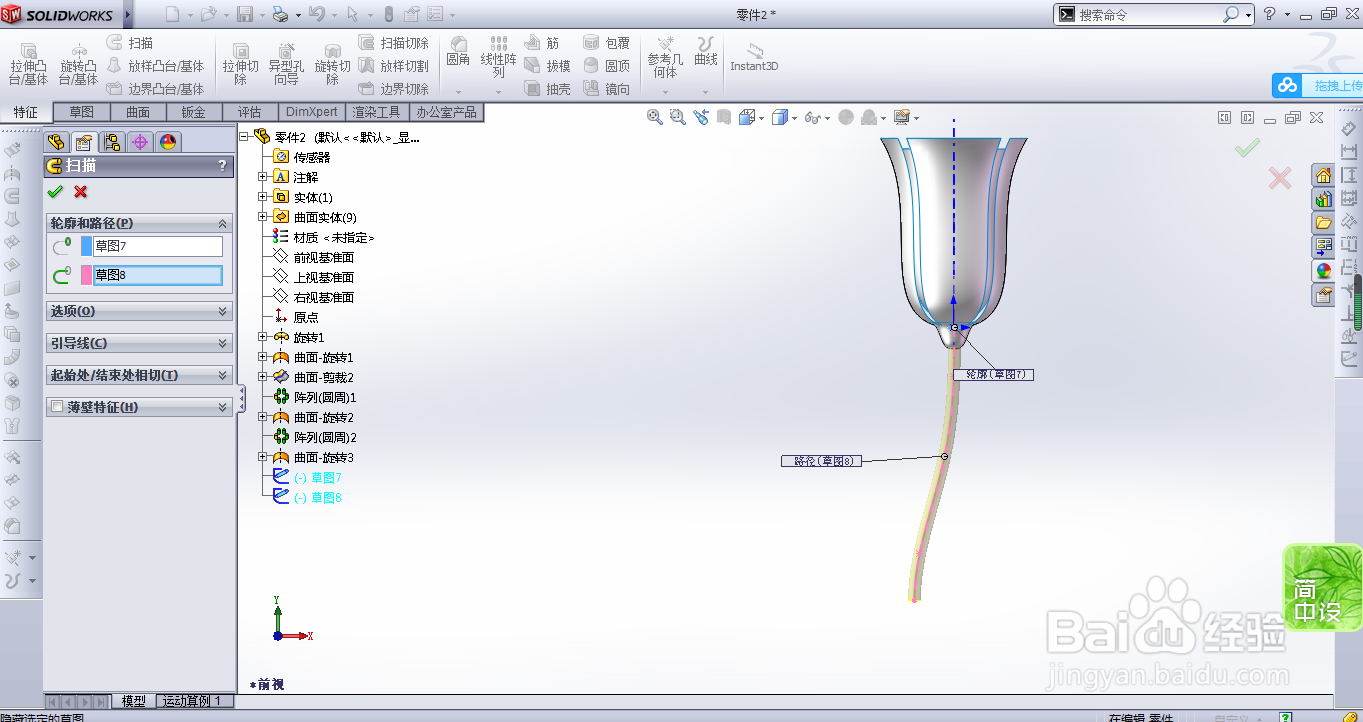The image size is (1363, 722).
Task: Cancel with the red X in graphics corner
Action: (1280, 178)
